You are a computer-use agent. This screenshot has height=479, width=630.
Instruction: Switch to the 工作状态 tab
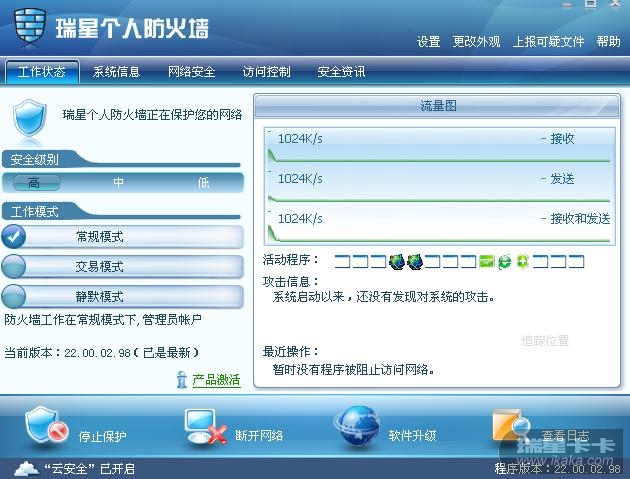tap(42, 72)
